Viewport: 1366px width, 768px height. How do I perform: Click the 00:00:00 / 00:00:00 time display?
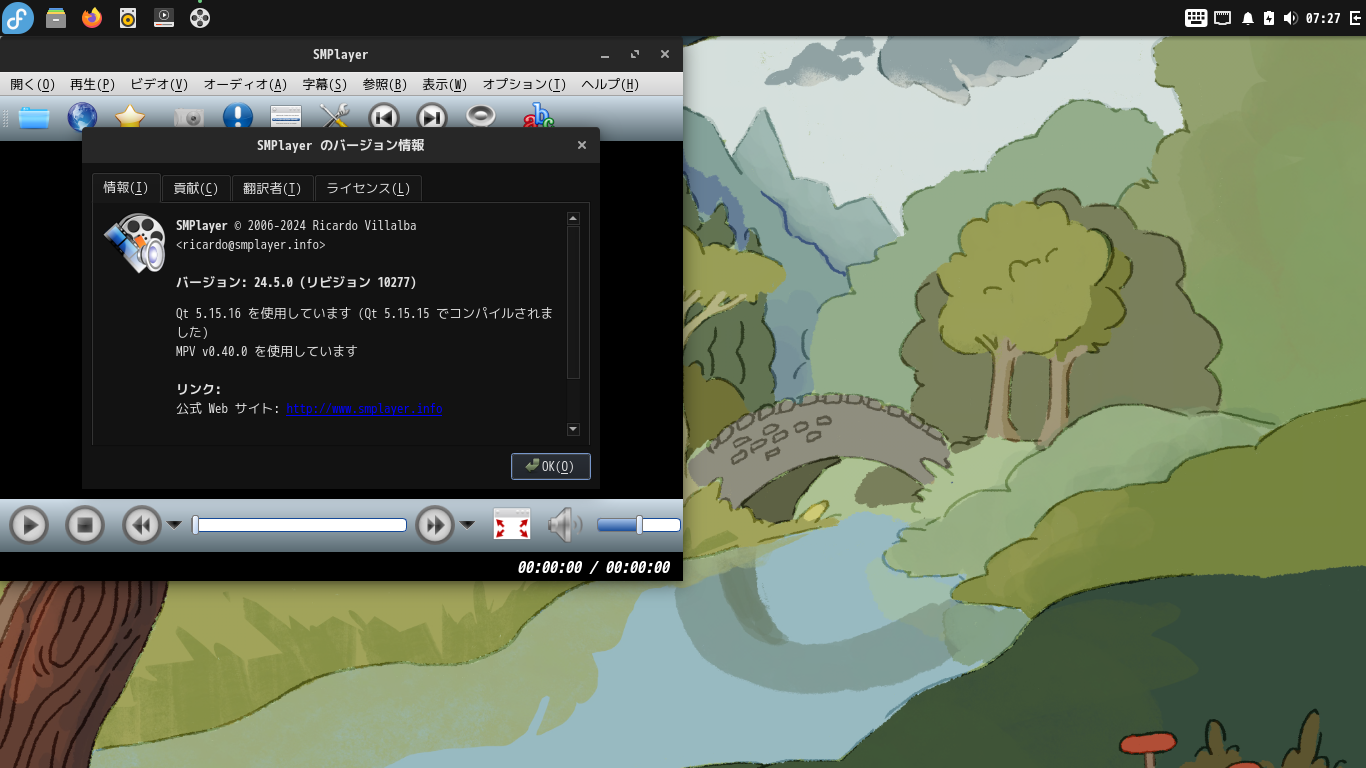[594, 567]
